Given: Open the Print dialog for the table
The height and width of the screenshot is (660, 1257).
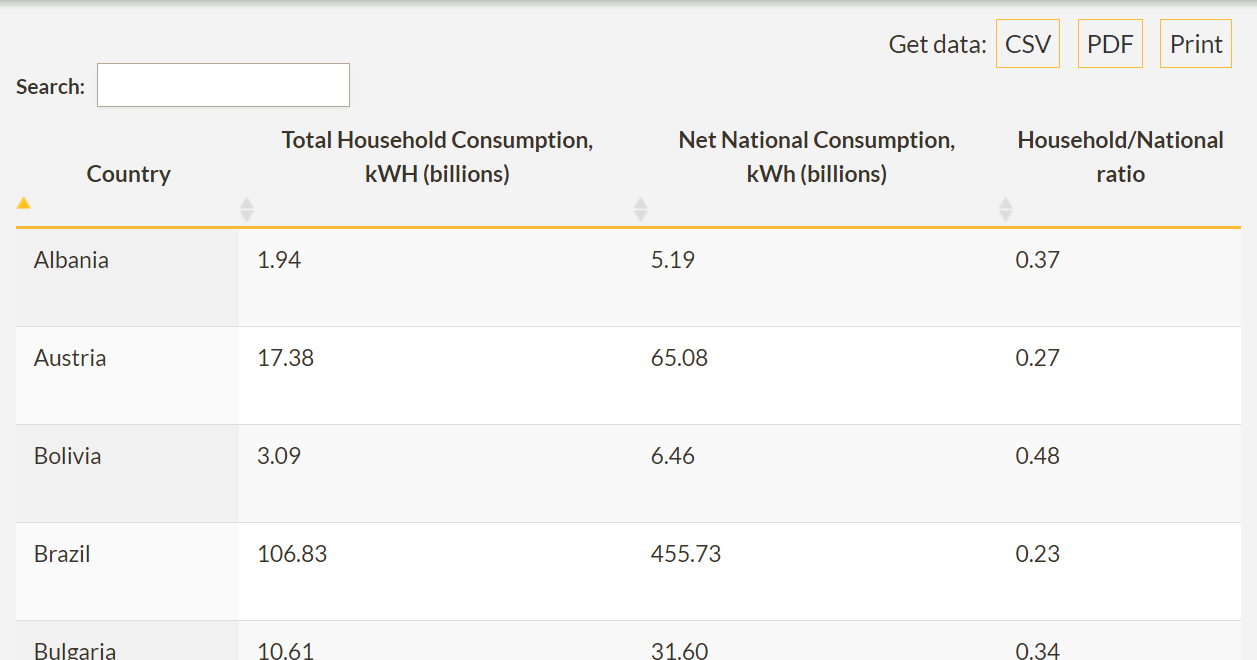Looking at the screenshot, I should tap(1195, 43).
